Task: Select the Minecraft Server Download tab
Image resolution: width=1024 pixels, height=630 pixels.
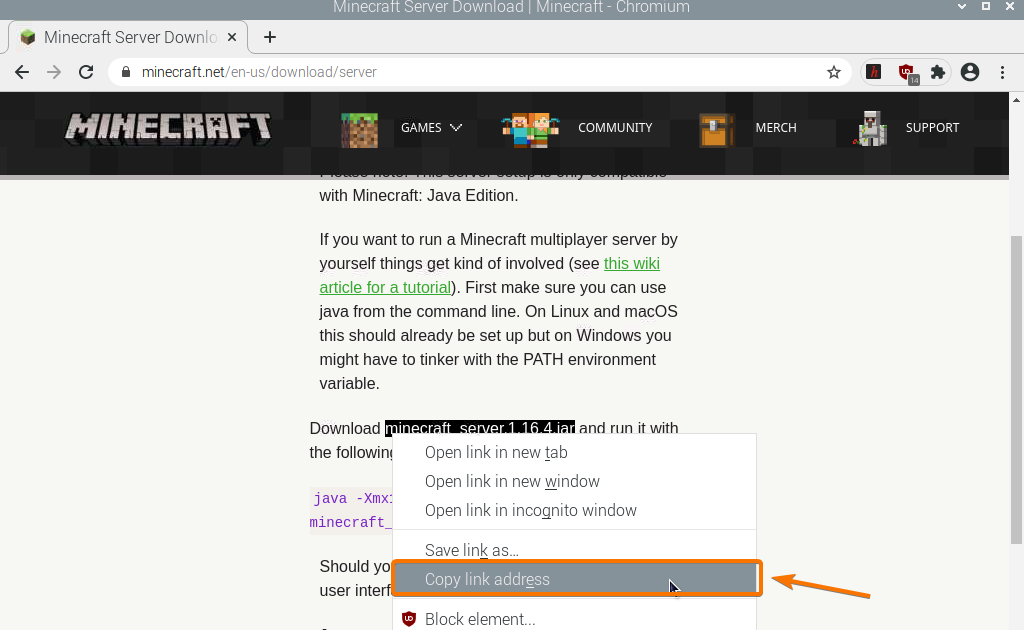Action: tap(128, 37)
